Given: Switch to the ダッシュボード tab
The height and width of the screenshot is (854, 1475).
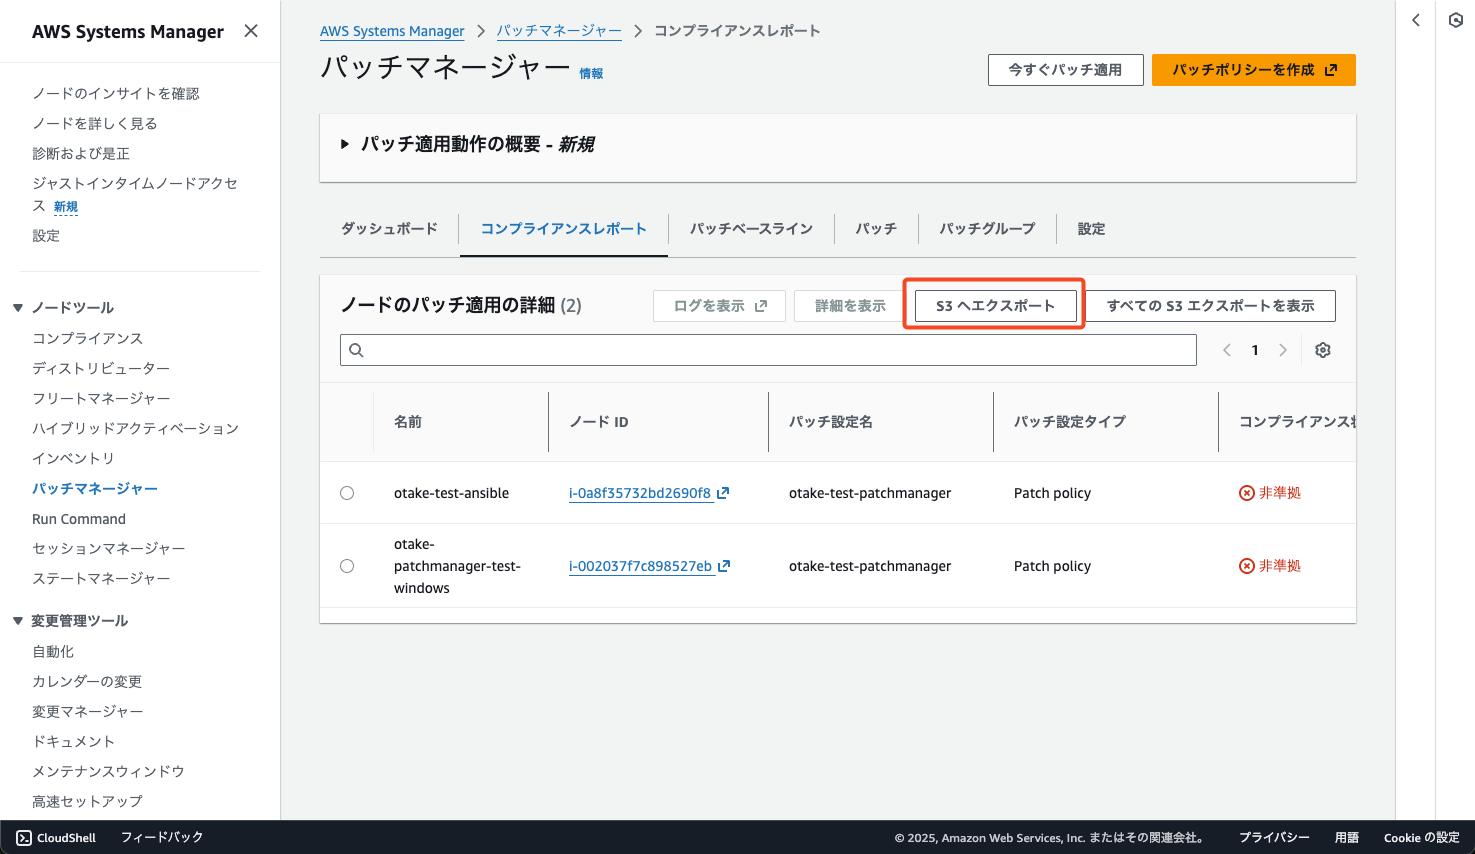Looking at the screenshot, I should tap(389, 229).
